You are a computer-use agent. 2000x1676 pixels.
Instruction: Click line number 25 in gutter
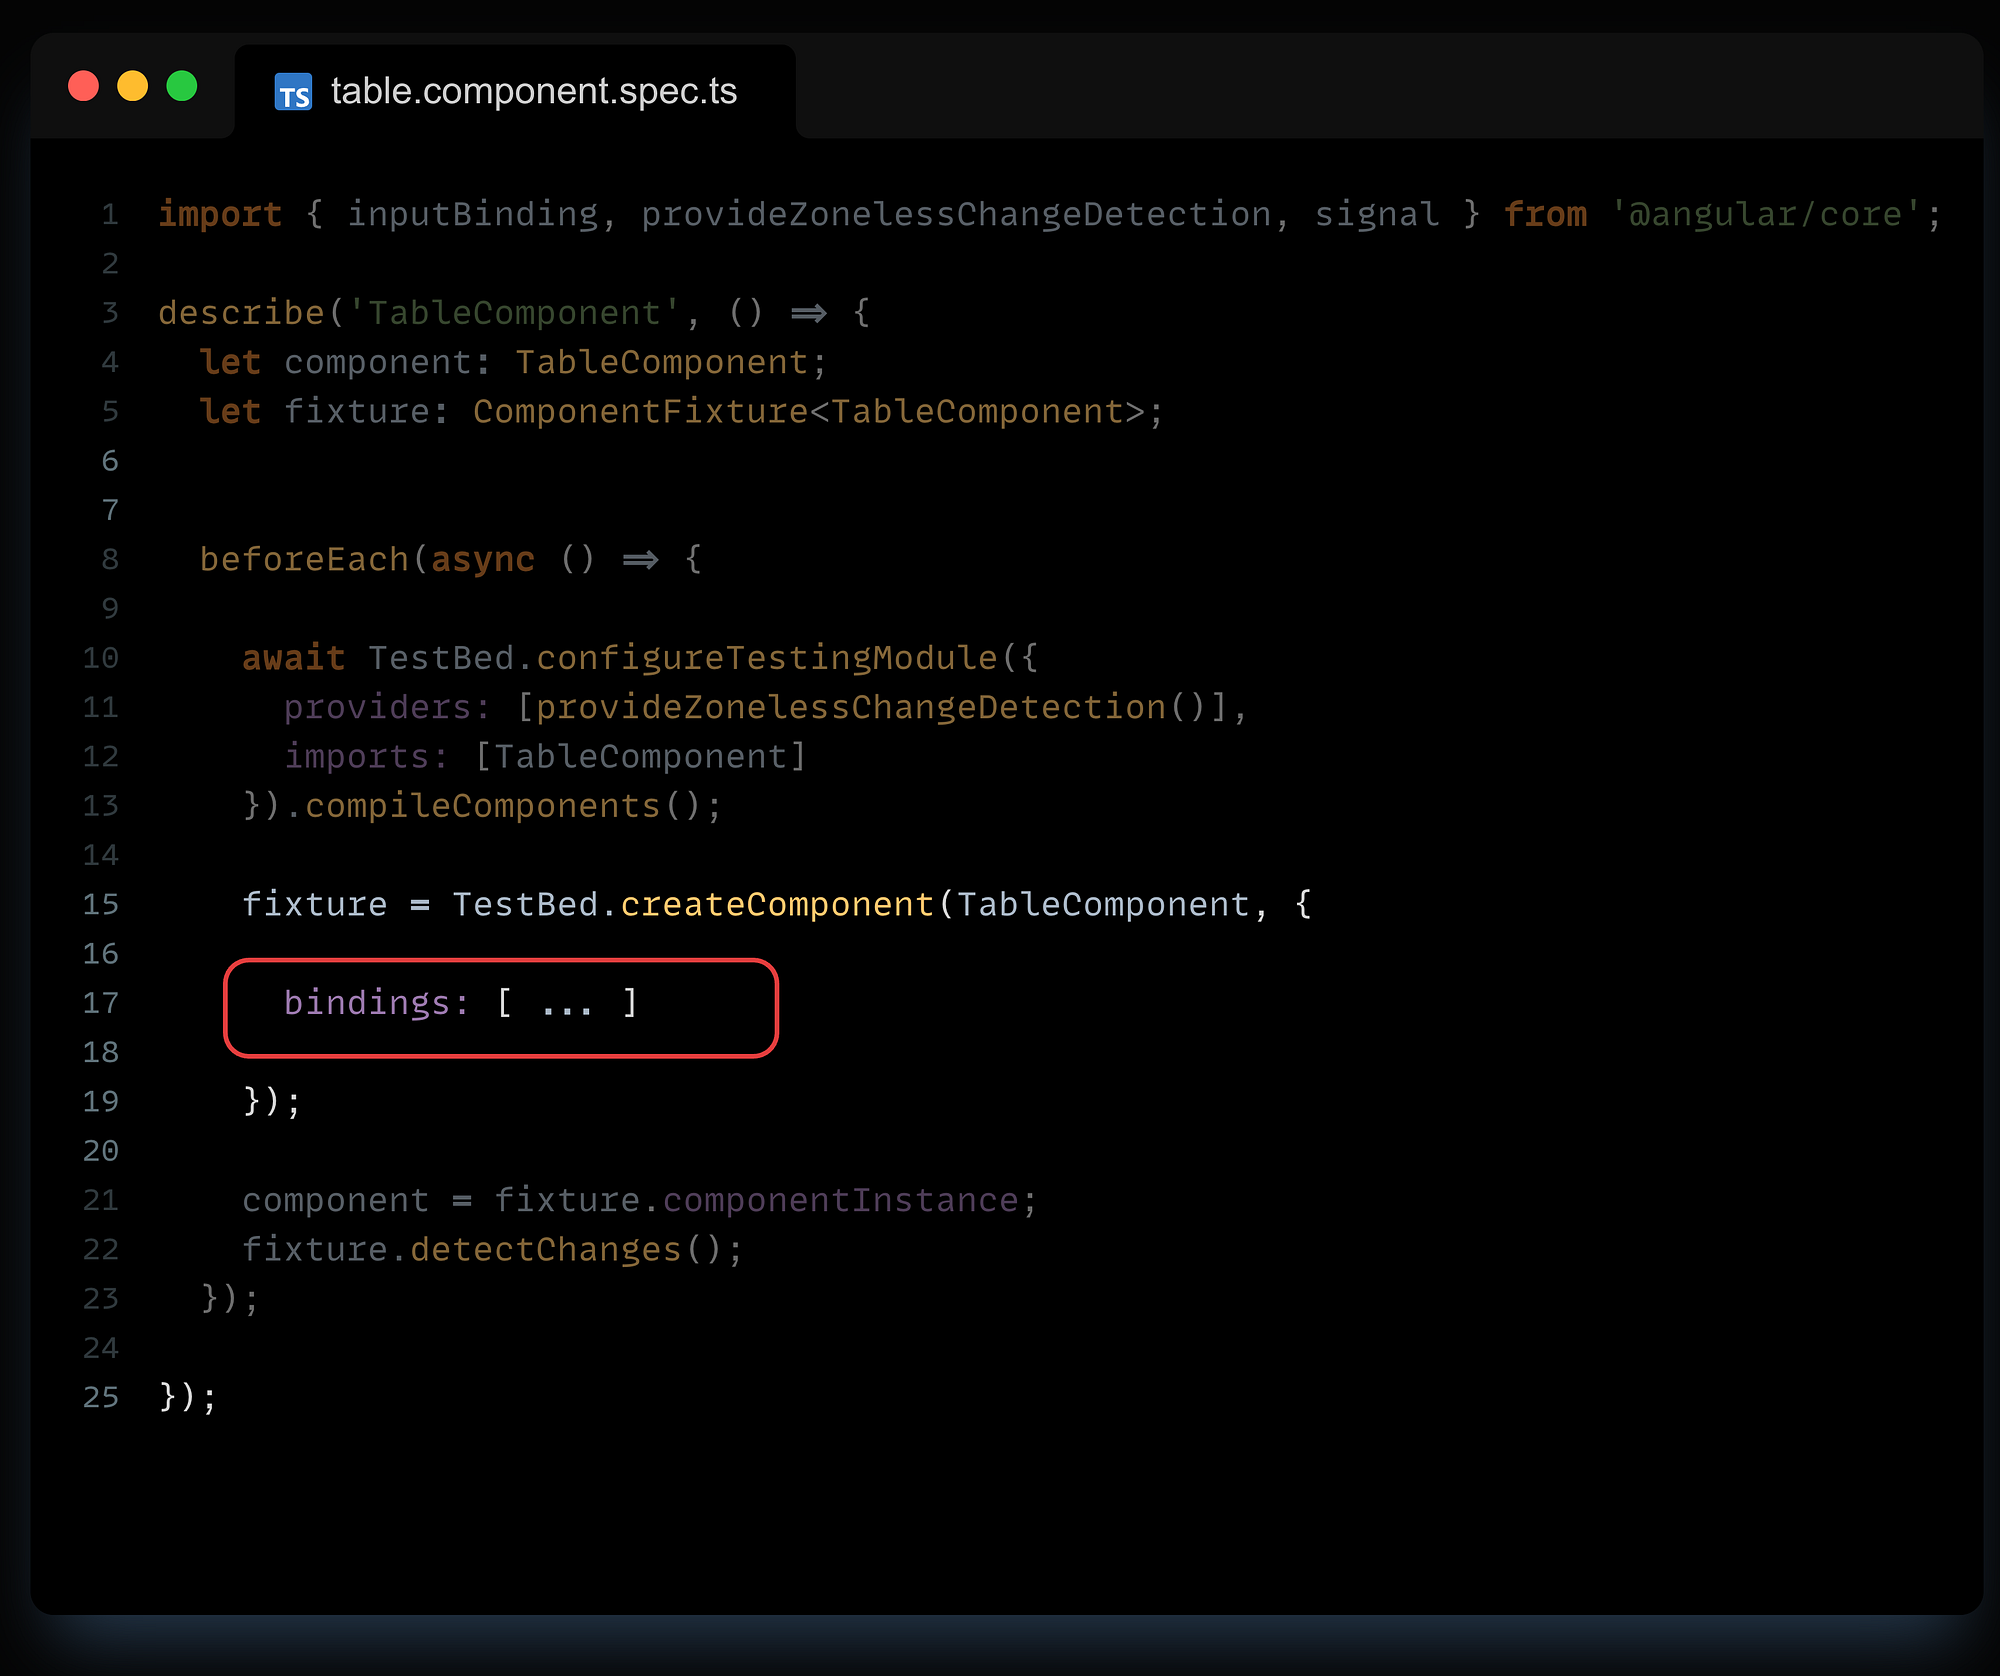(x=100, y=1397)
